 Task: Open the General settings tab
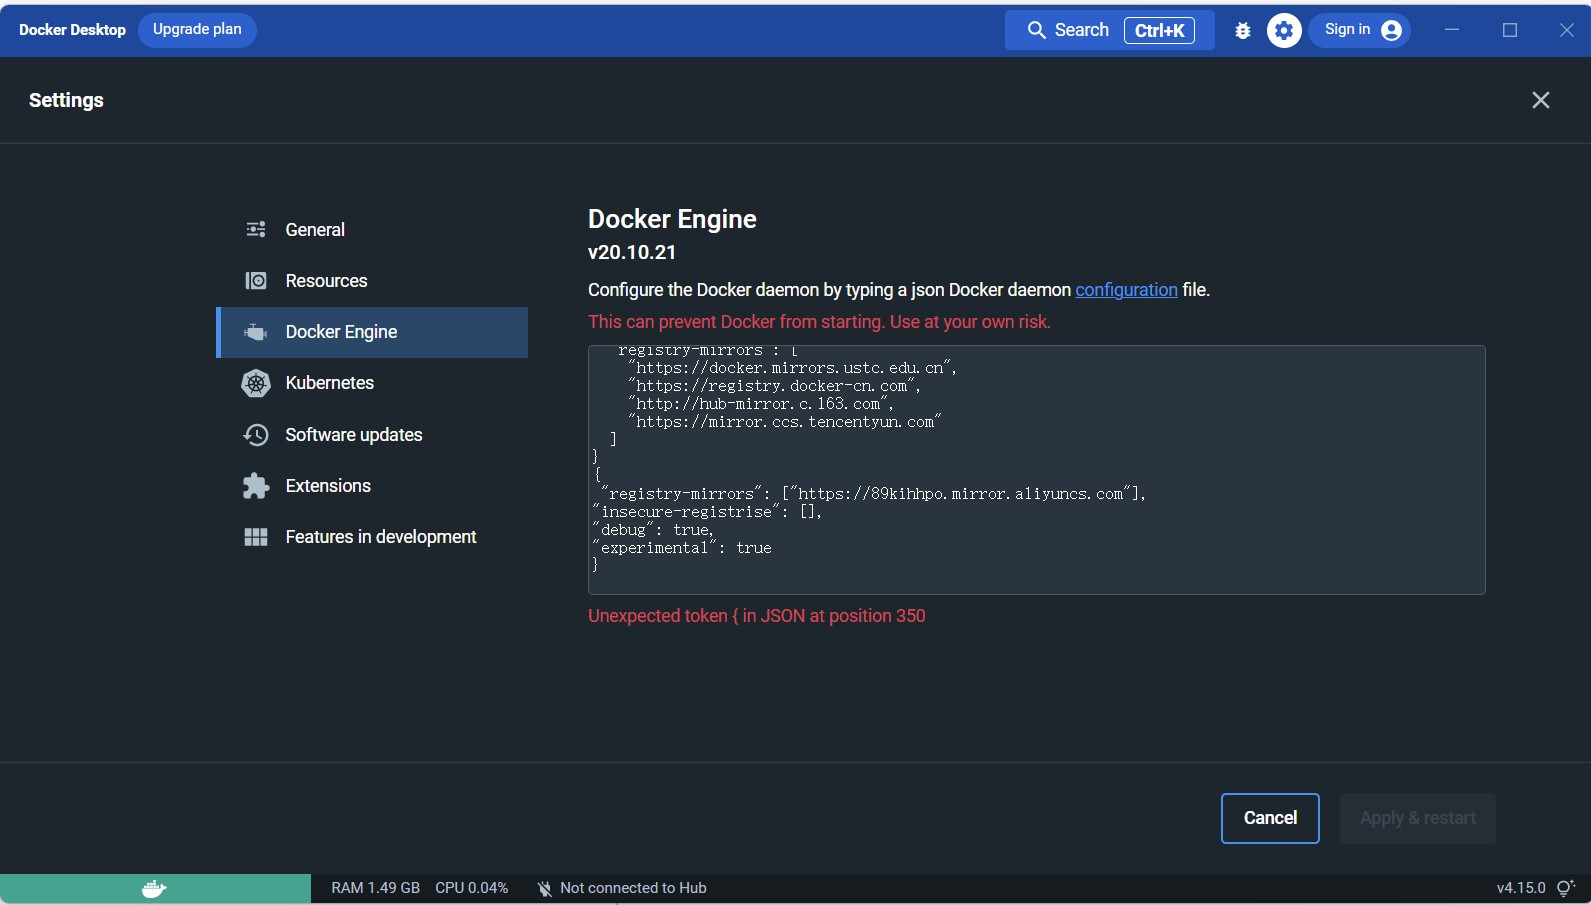372,230
